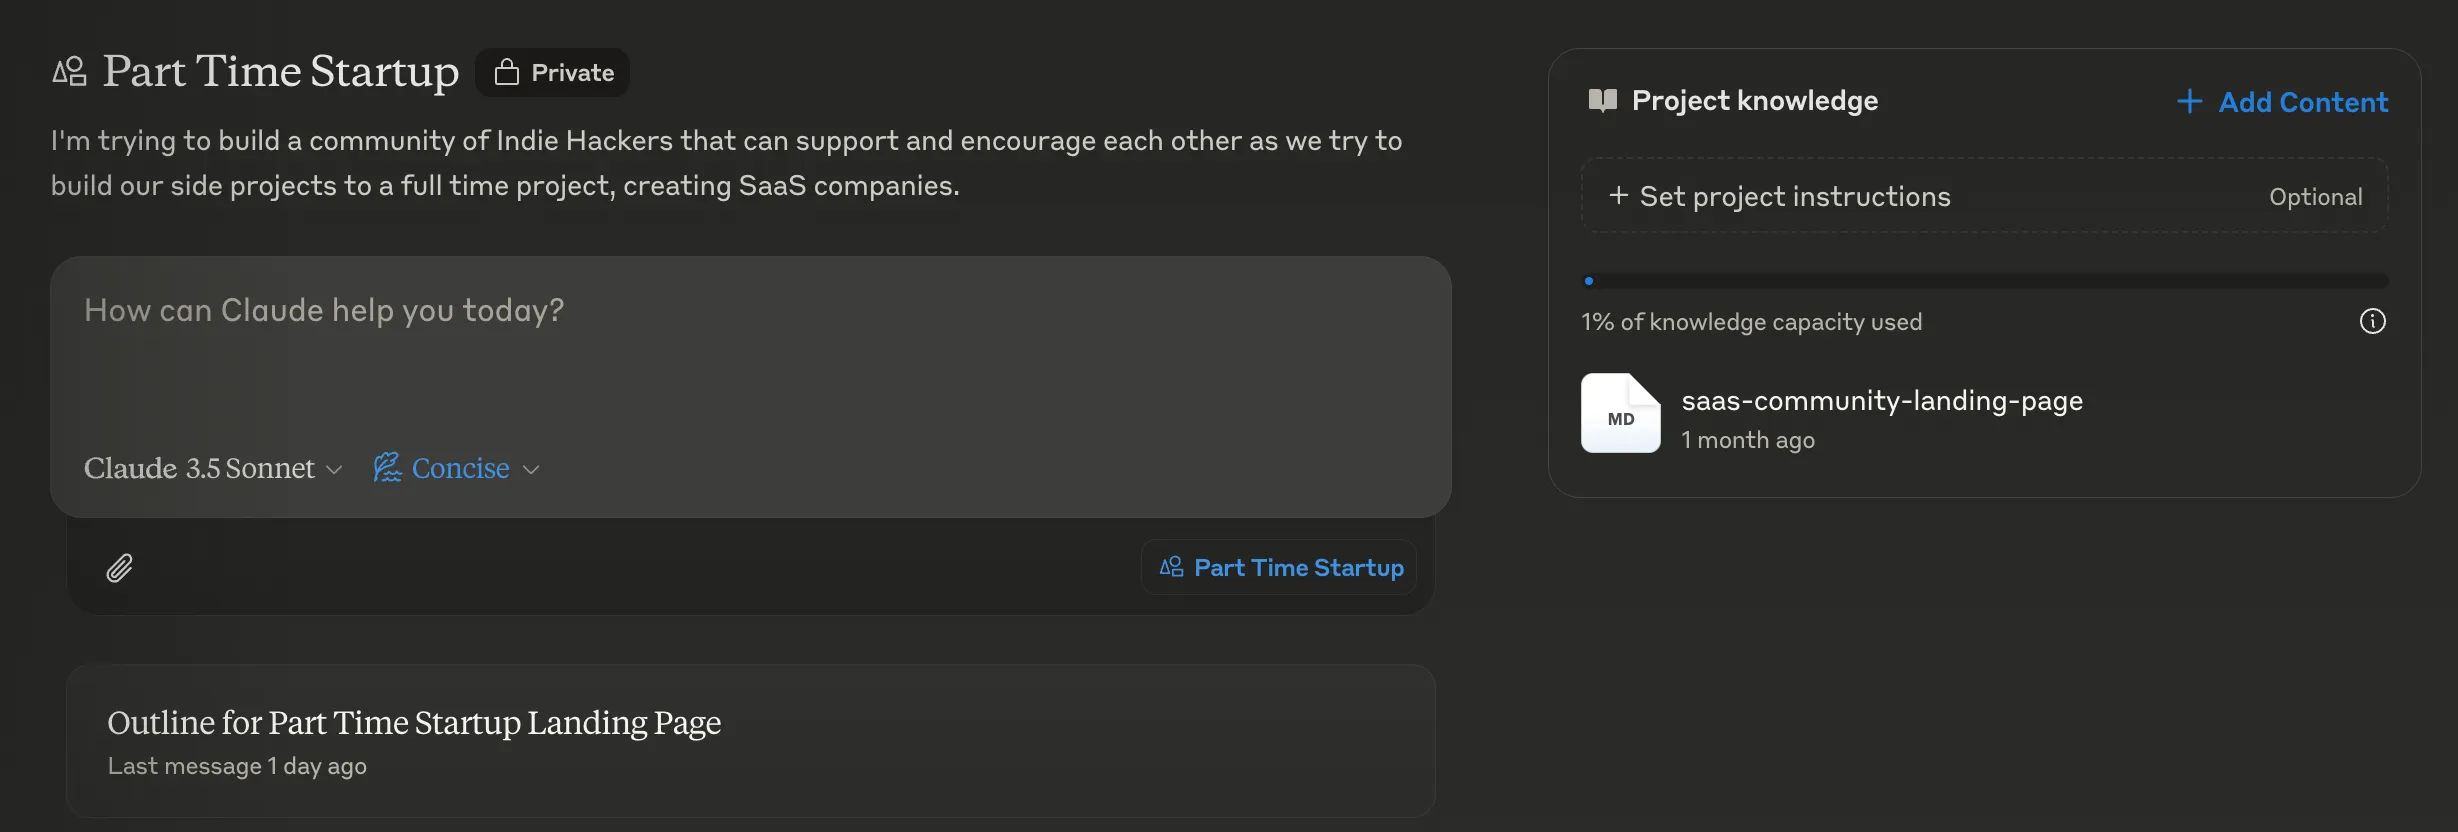Click the plus icon by Add Content
2458x832 pixels.
(2189, 101)
